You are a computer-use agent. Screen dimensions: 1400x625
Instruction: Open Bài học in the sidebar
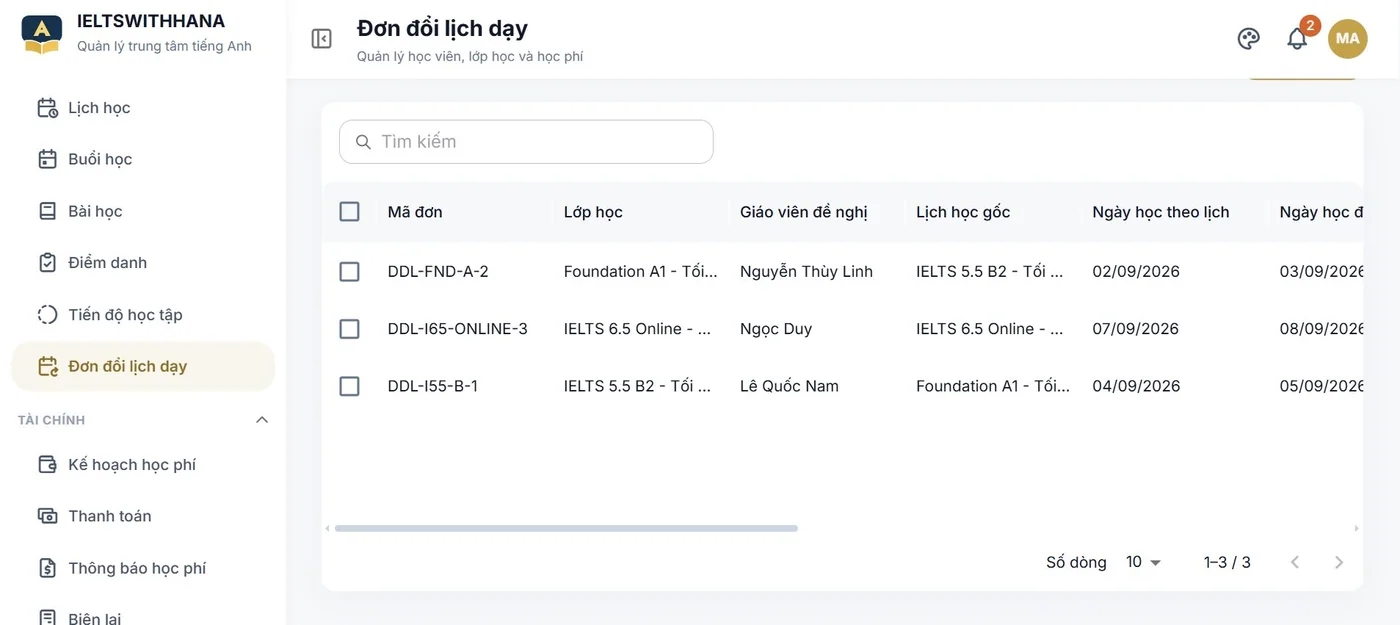(143, 211)
